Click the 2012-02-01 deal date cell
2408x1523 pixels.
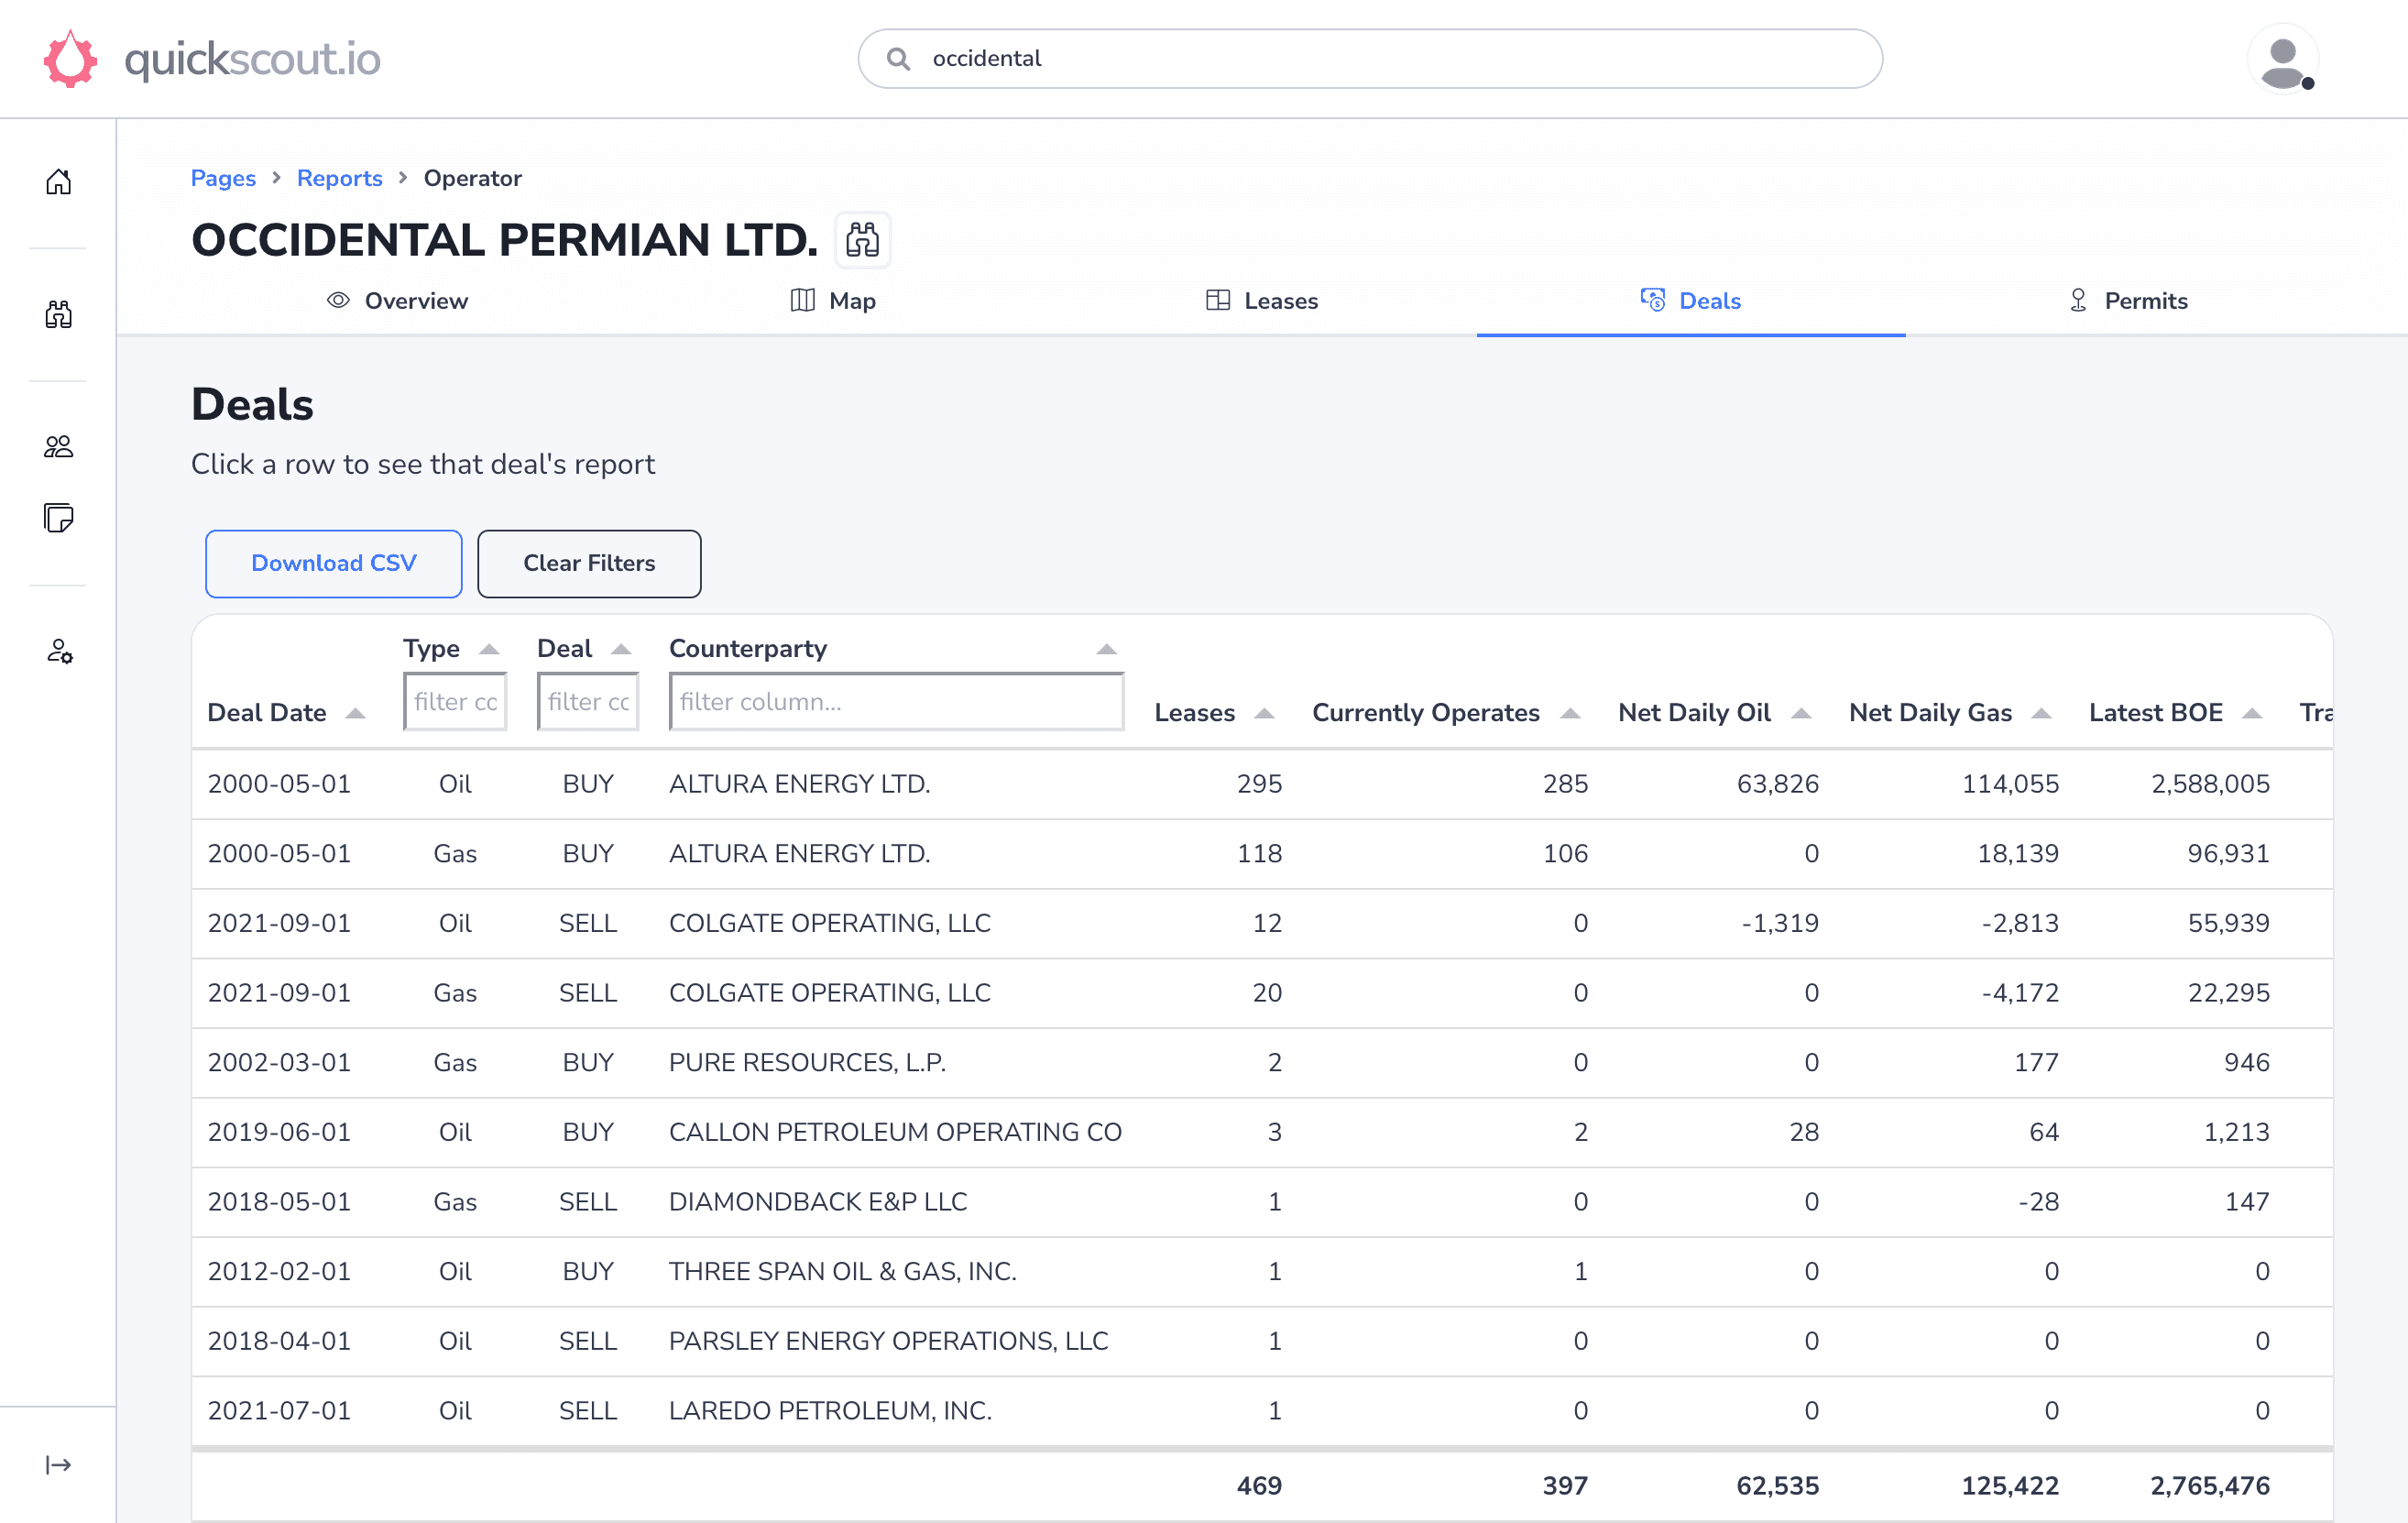[279, 1271]
